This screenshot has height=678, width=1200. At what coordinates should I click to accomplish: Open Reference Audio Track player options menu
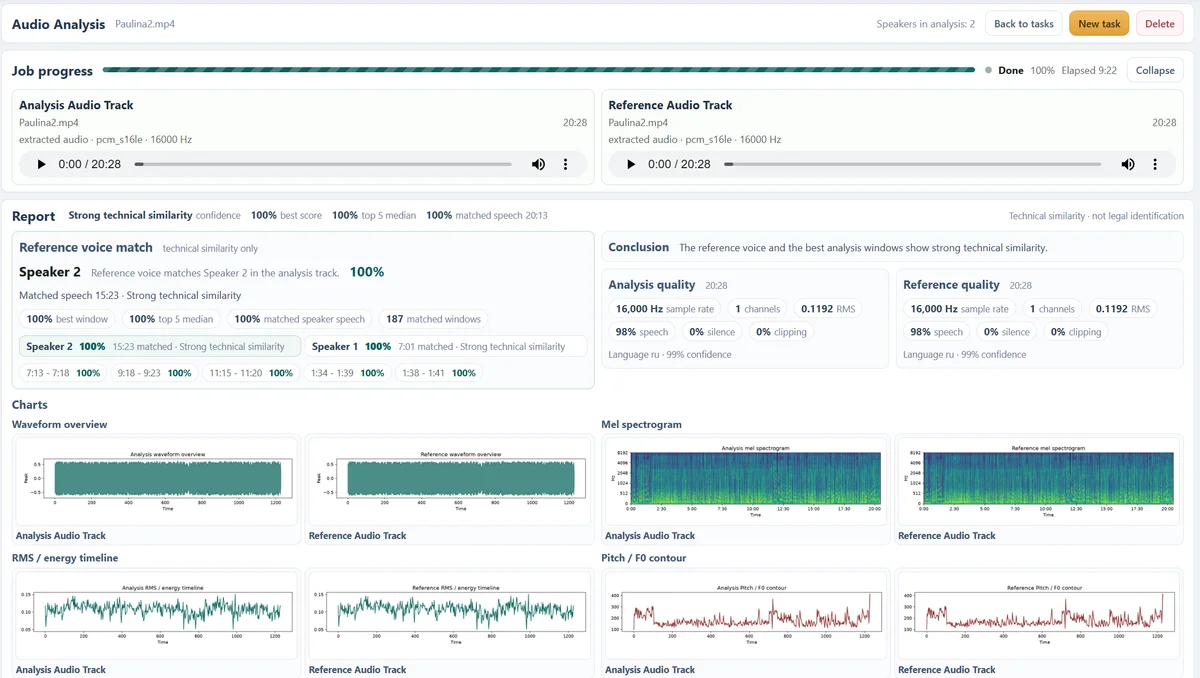(x=1154, y=164)
